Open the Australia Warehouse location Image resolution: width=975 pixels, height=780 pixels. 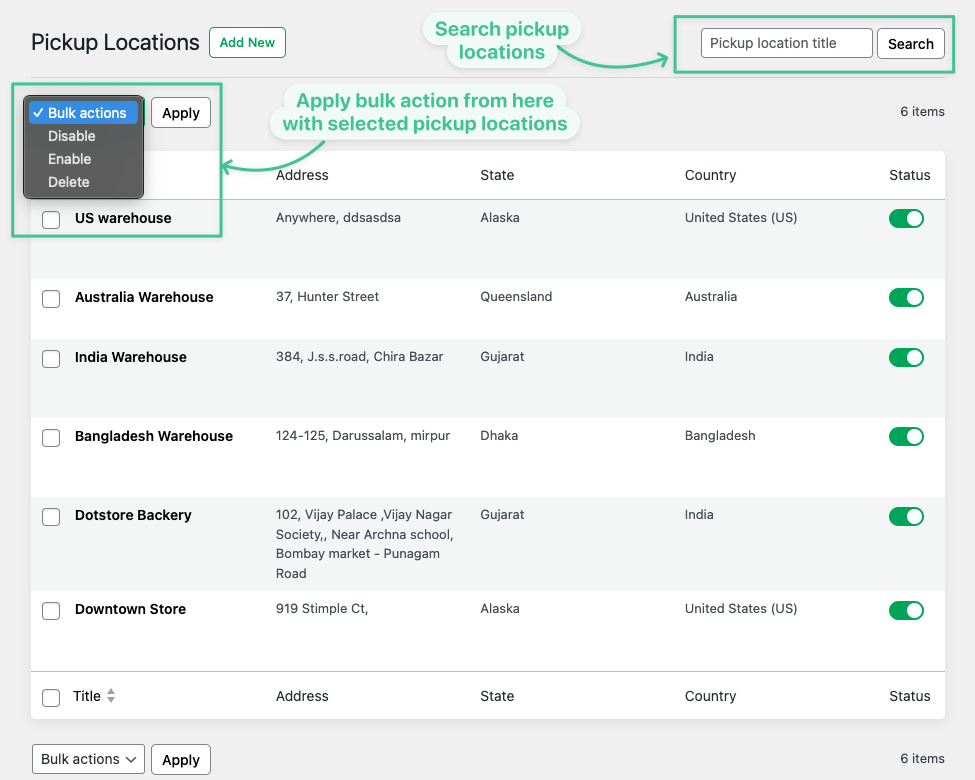click(x=144, y=297)
